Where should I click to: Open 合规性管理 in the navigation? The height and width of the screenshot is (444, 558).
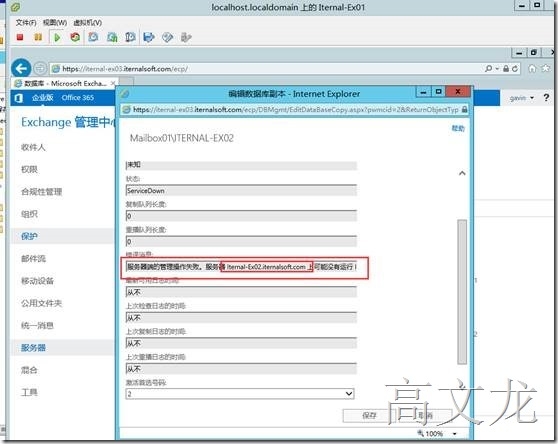click(42, 192)
